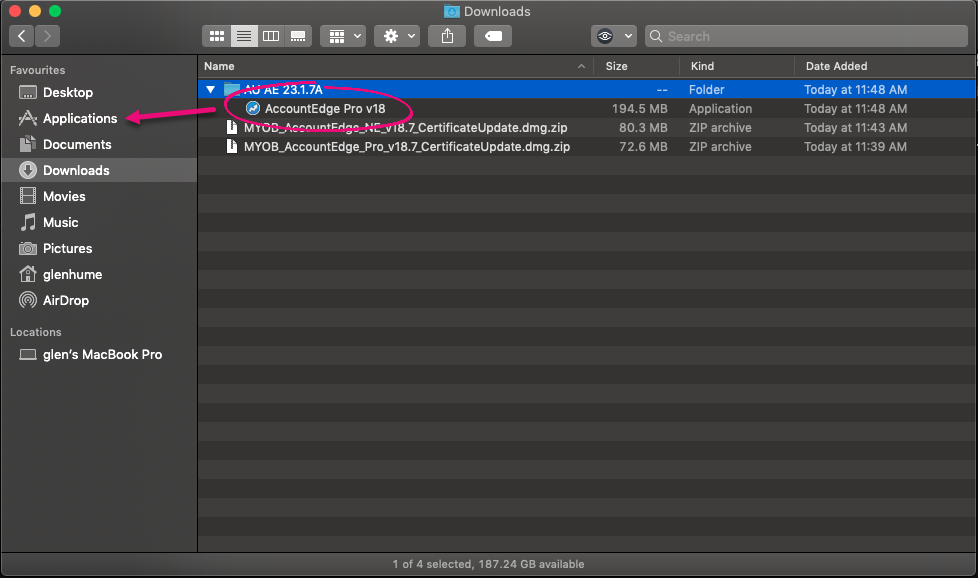Select AirDrop in the sidebar
The height and width of the screenshot is (578, 978).
click(65, 300)
